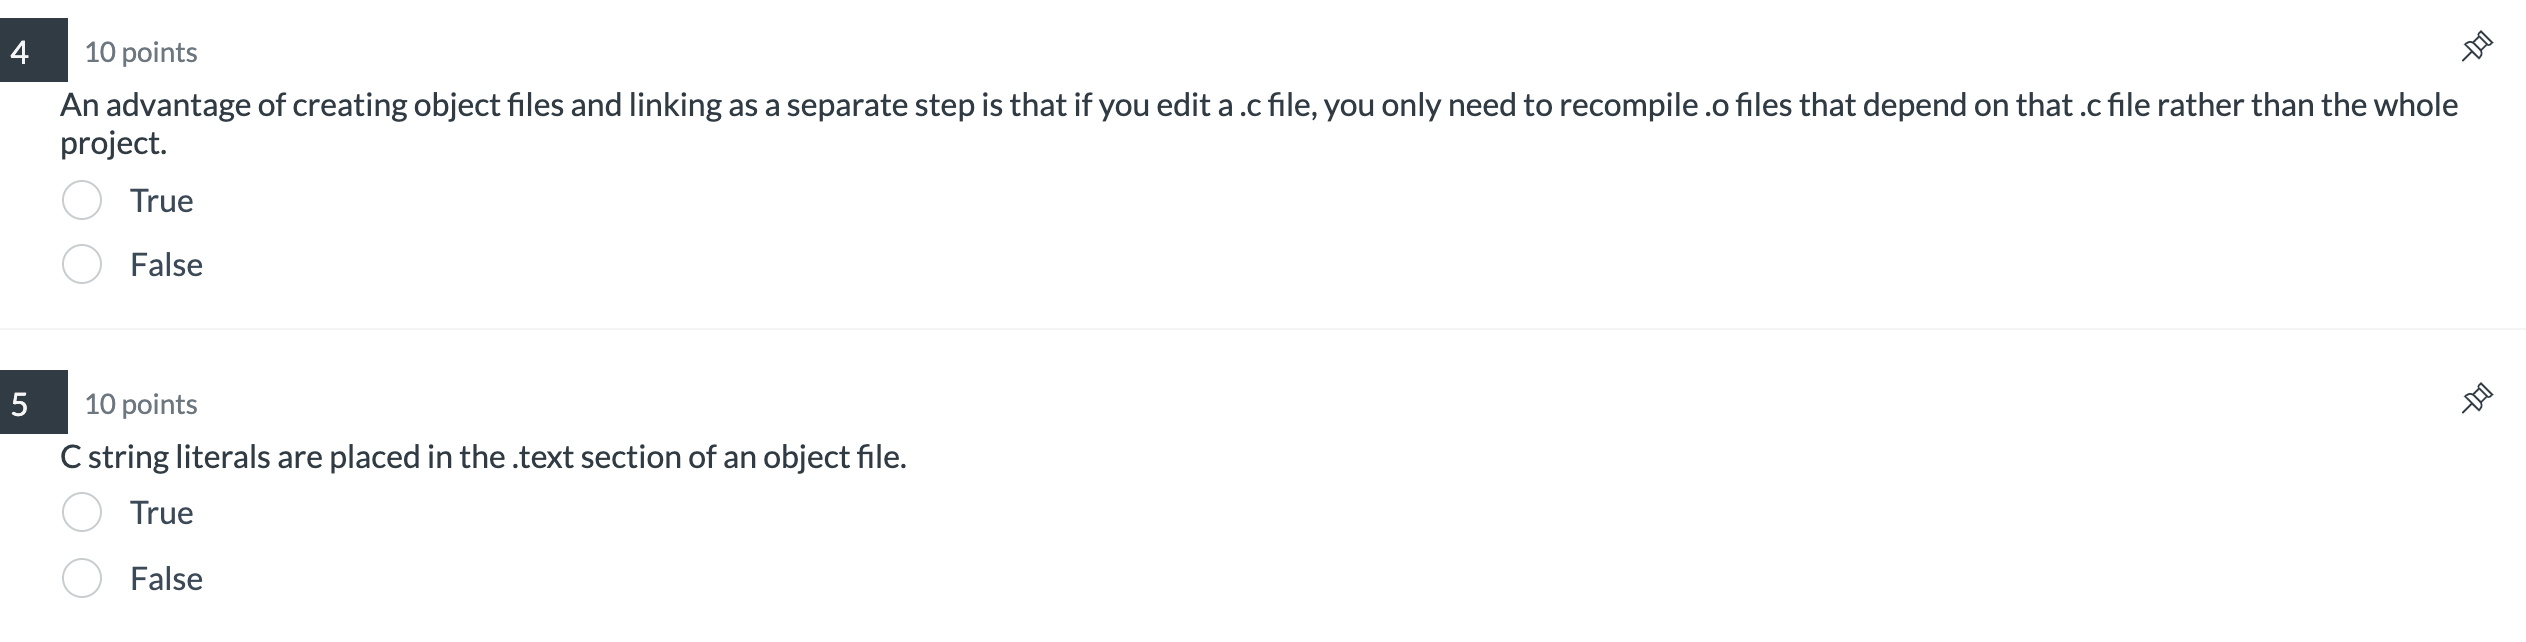Select False for question 5
The image size is (2526, 642).
pos(83,578)
